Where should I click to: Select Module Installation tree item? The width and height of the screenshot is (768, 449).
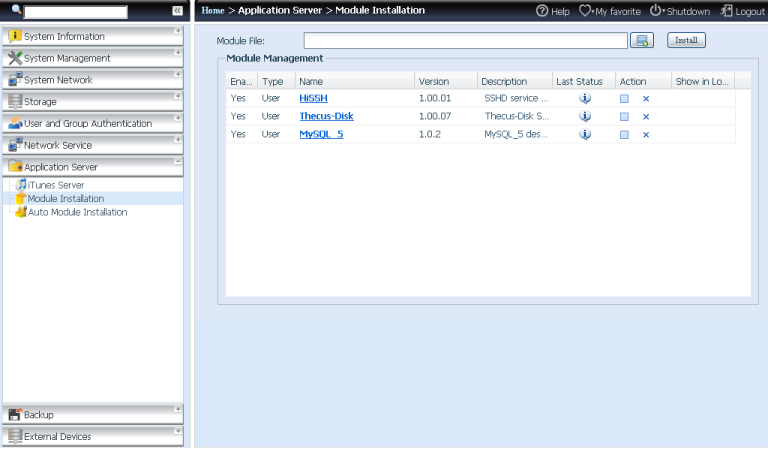(66, 198)
